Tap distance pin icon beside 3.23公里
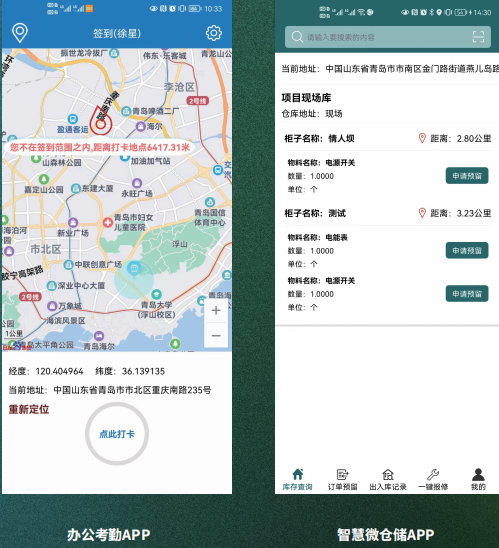The width and height of the screenshot is (499, 548). click(422, 213)
